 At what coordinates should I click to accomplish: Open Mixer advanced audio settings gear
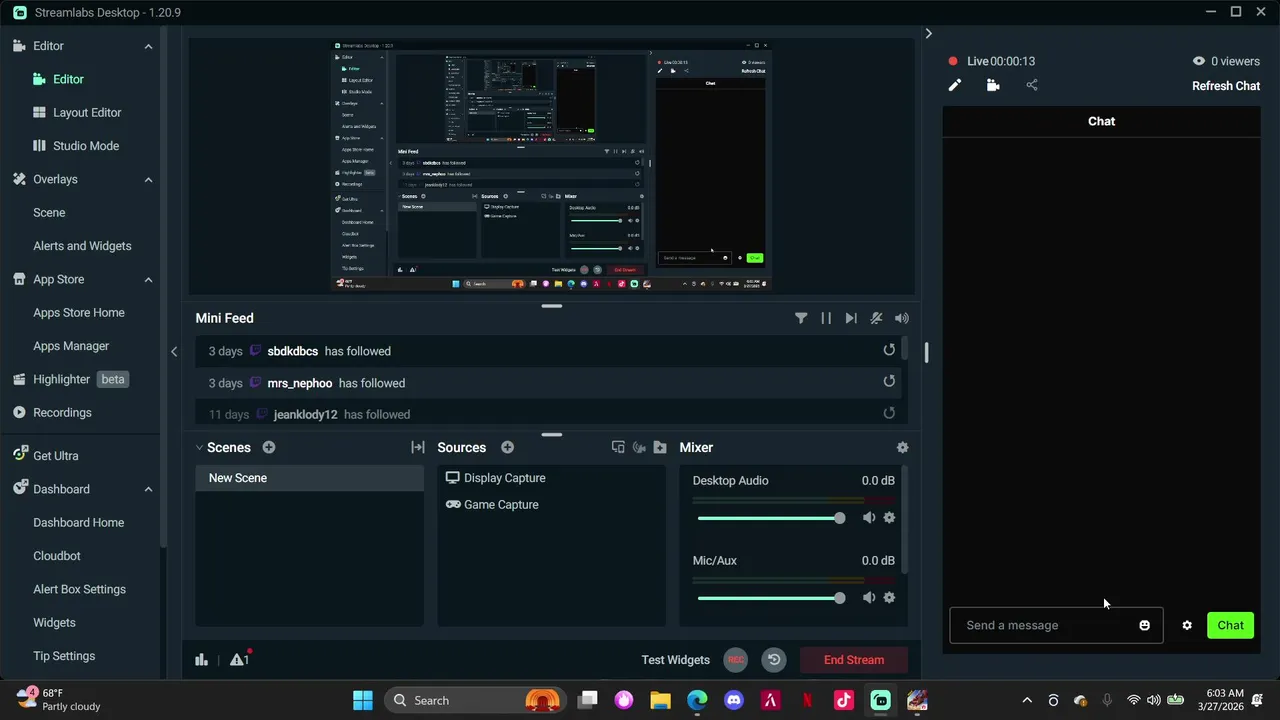click(903, 448)
